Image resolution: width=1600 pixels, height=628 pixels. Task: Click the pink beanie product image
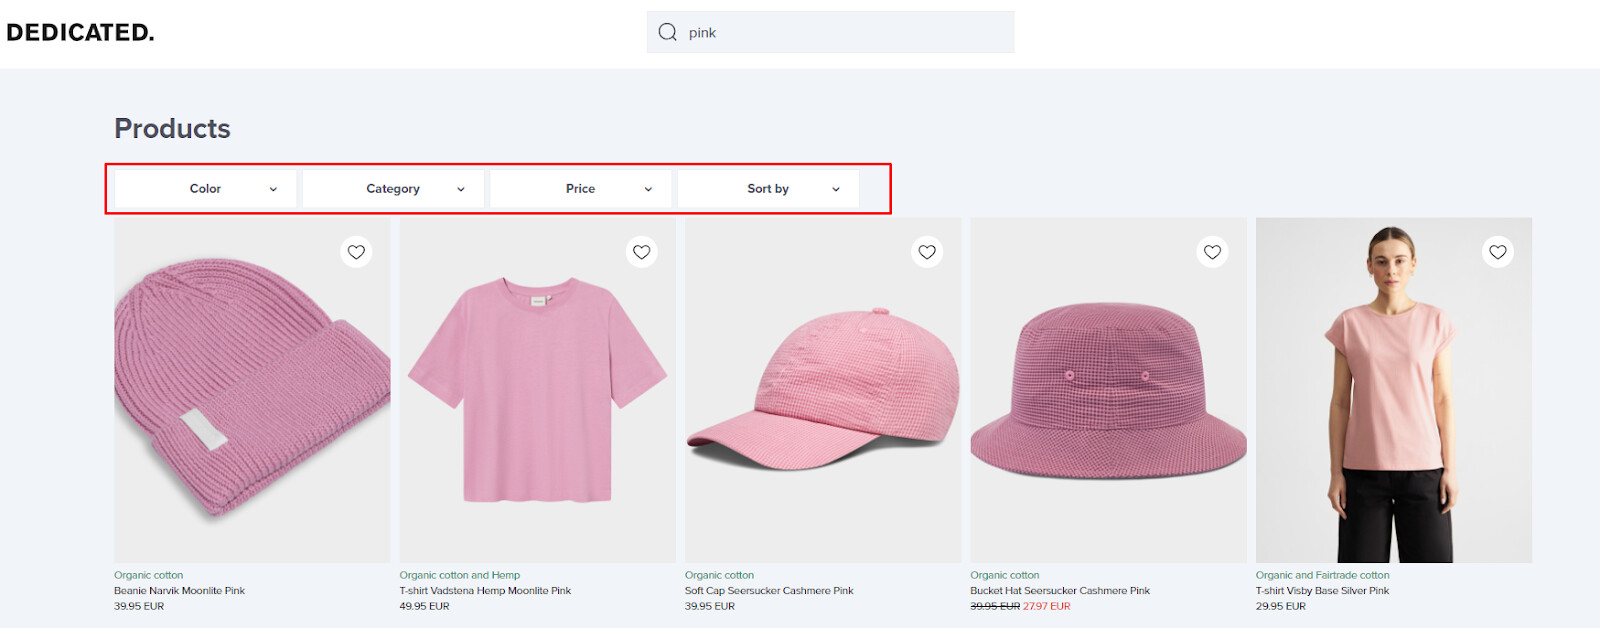(x=252, y=390)
